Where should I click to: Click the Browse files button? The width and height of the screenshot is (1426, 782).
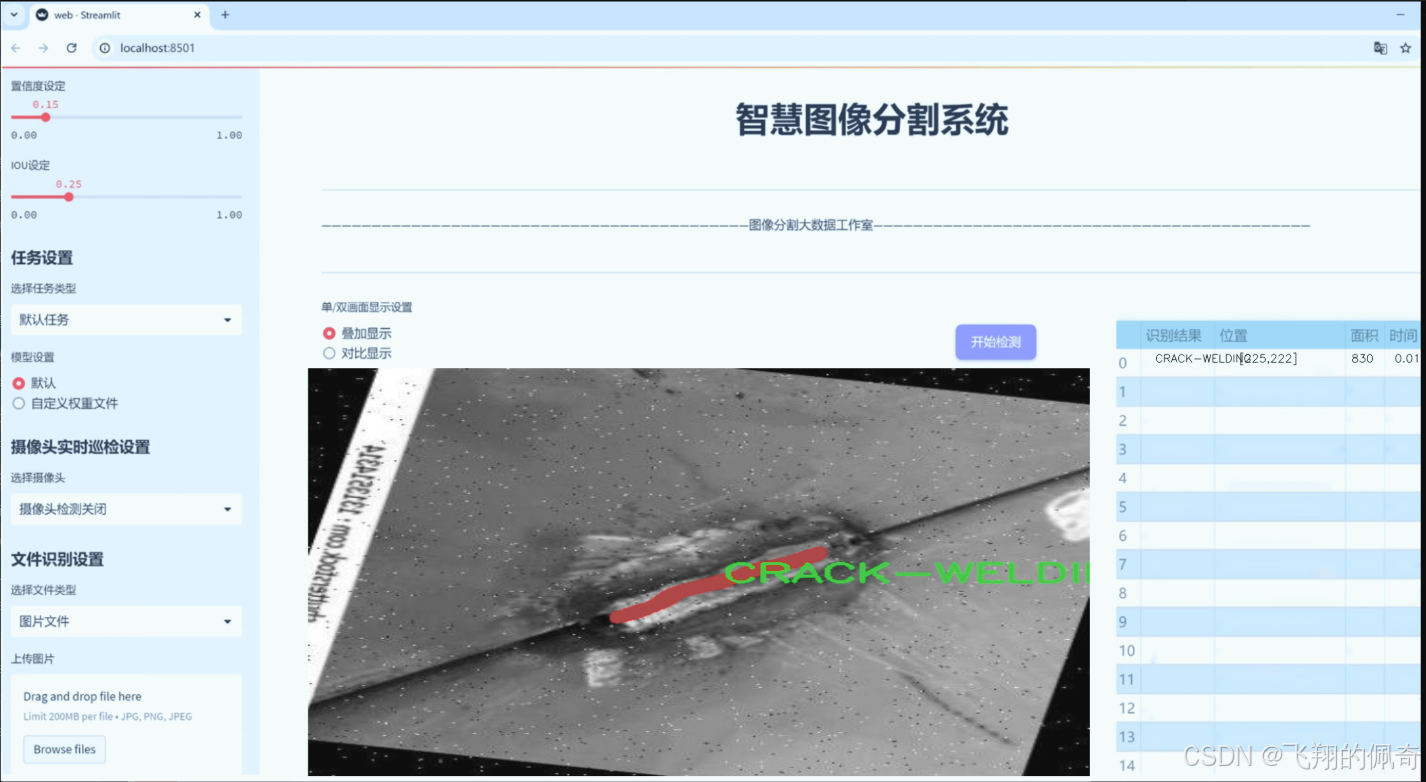coord(65,749)
